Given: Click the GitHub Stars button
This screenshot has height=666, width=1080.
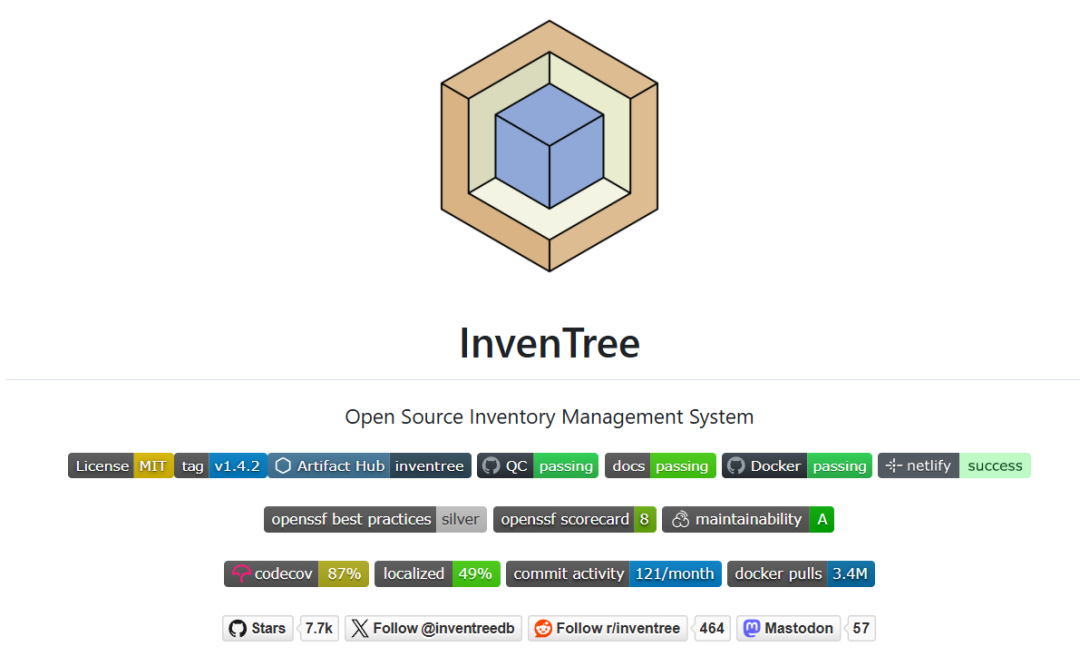Looking at the screenshot, I should pyautogui.click(x=258, y=628).
